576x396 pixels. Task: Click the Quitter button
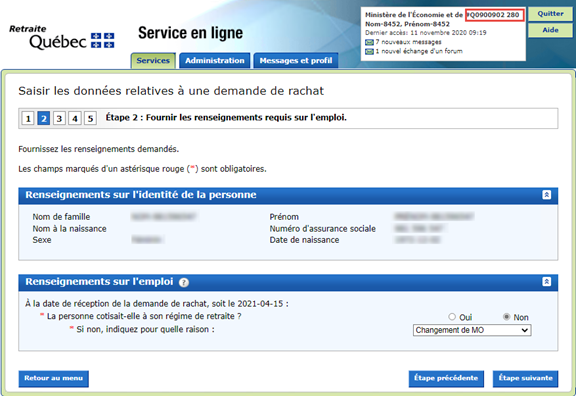pos(550,14)
